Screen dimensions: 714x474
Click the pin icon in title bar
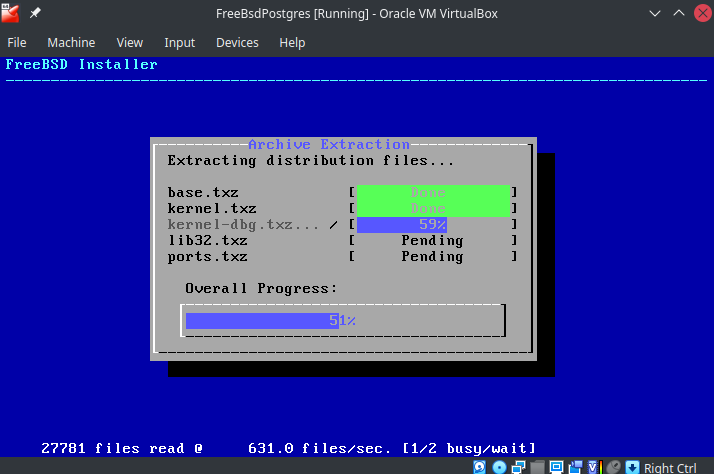(x=35, y=13)
